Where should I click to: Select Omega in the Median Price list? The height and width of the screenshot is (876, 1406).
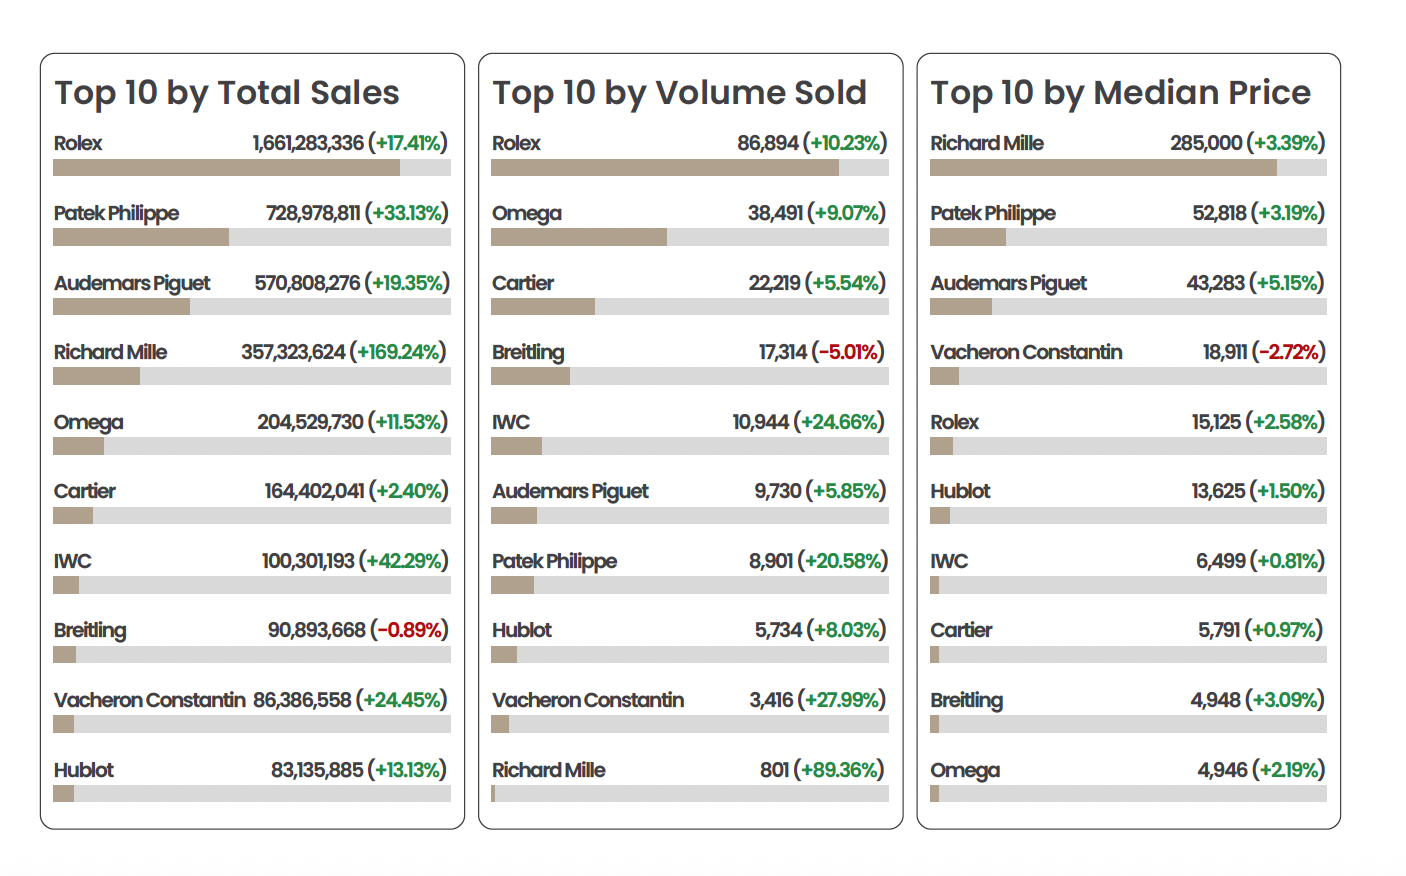pos(965,770)
